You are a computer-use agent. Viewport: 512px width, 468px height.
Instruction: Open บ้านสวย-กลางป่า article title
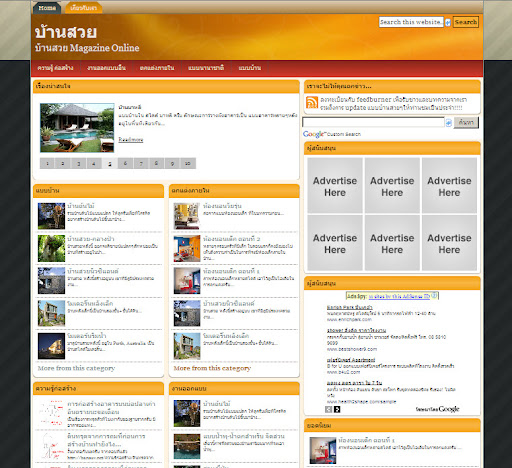[91, 239]
